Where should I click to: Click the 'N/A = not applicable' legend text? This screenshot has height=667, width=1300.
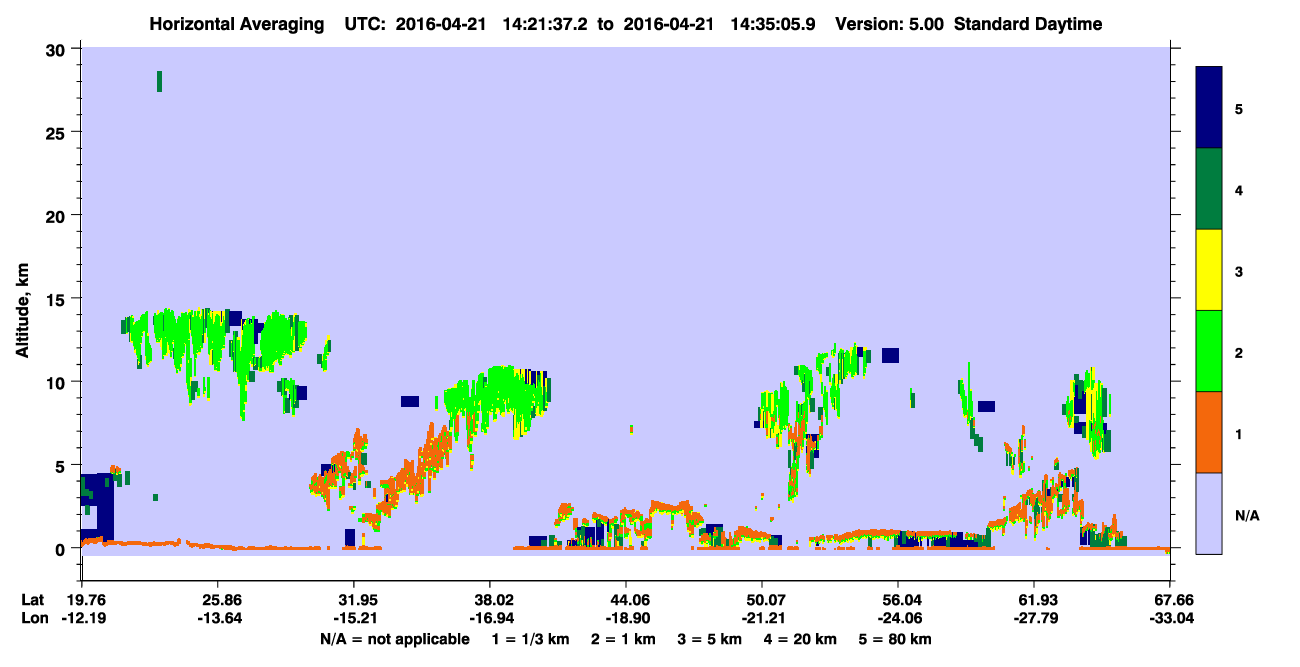[x=394, y=639]
